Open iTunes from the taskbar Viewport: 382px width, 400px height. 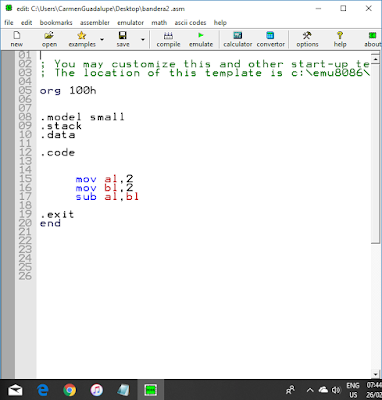click(97, 390)
